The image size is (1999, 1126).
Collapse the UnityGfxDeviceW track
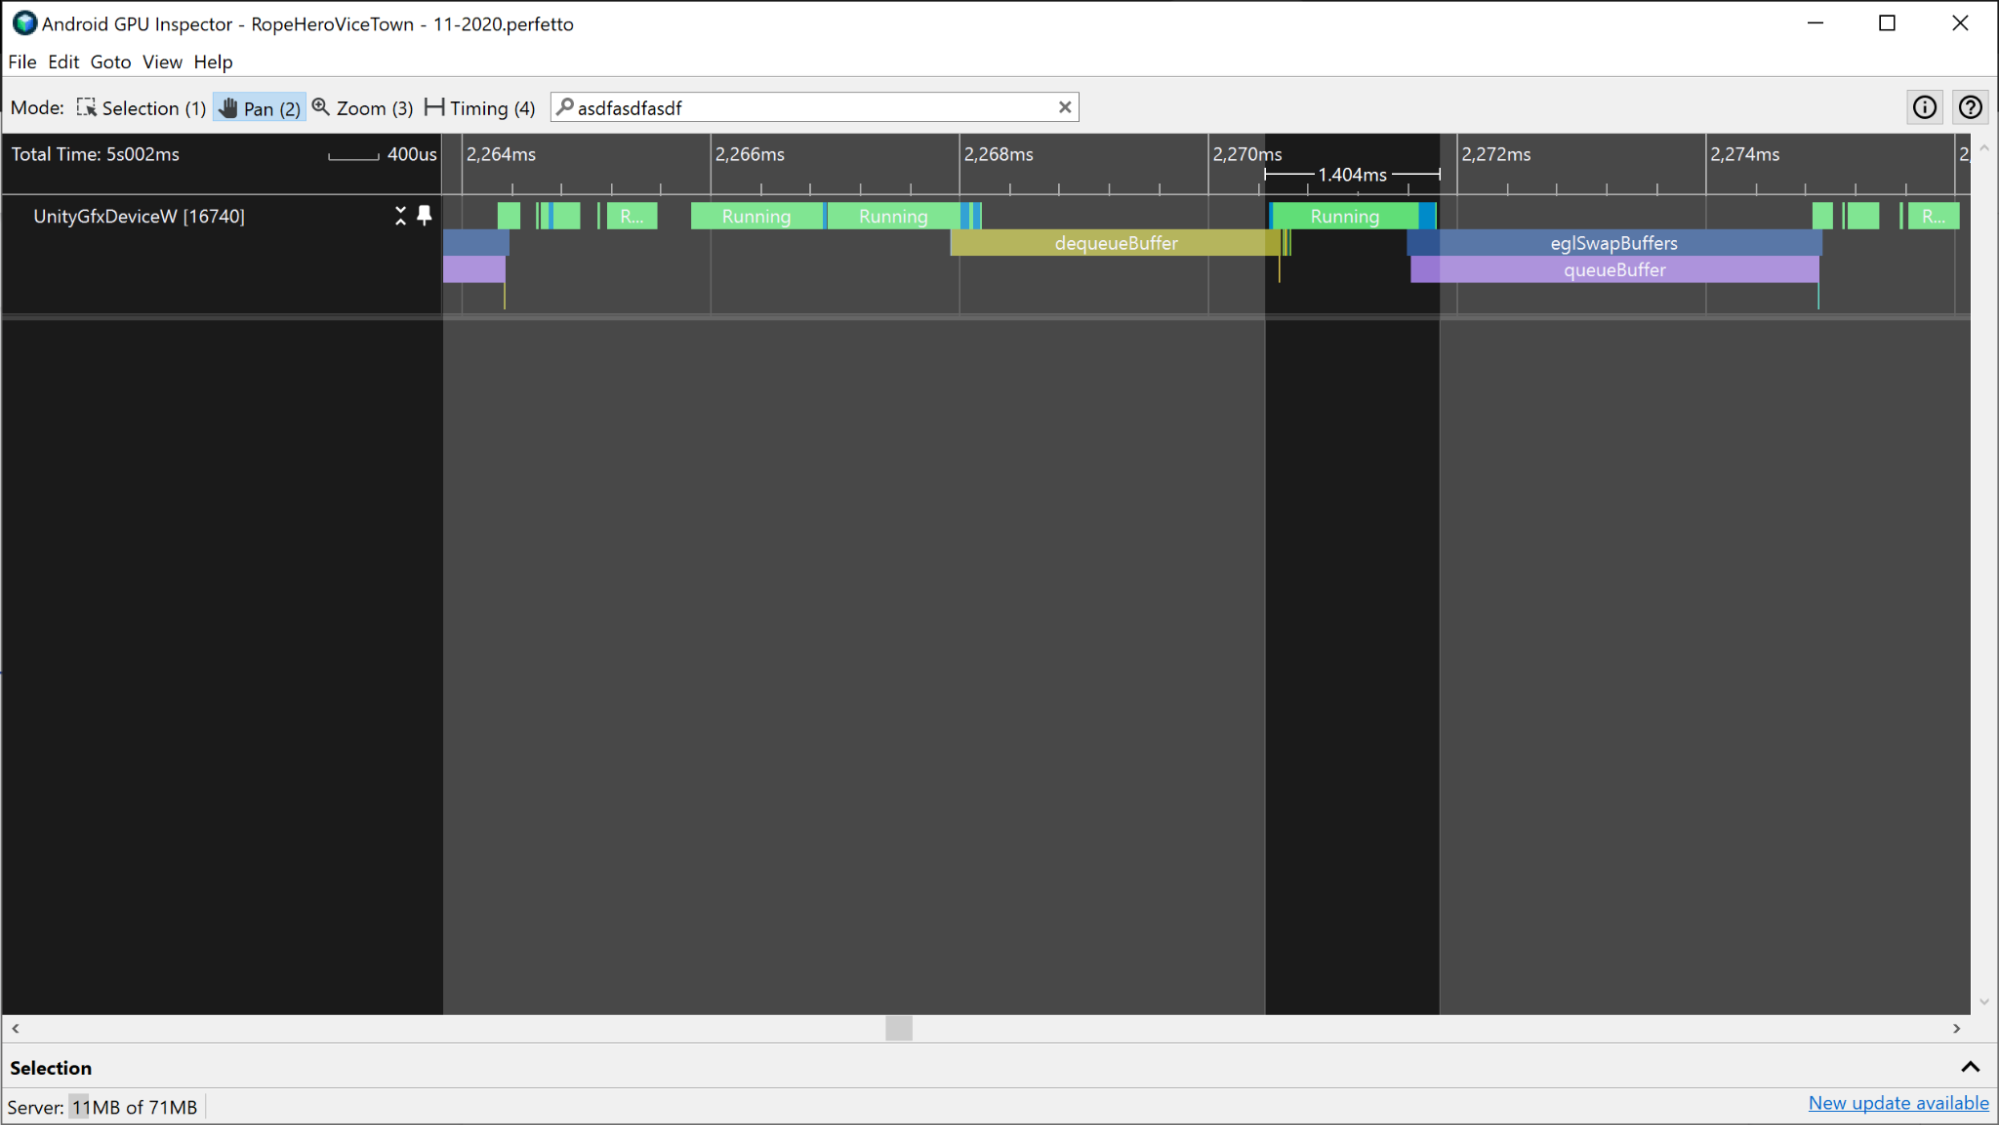click(400, 216)
